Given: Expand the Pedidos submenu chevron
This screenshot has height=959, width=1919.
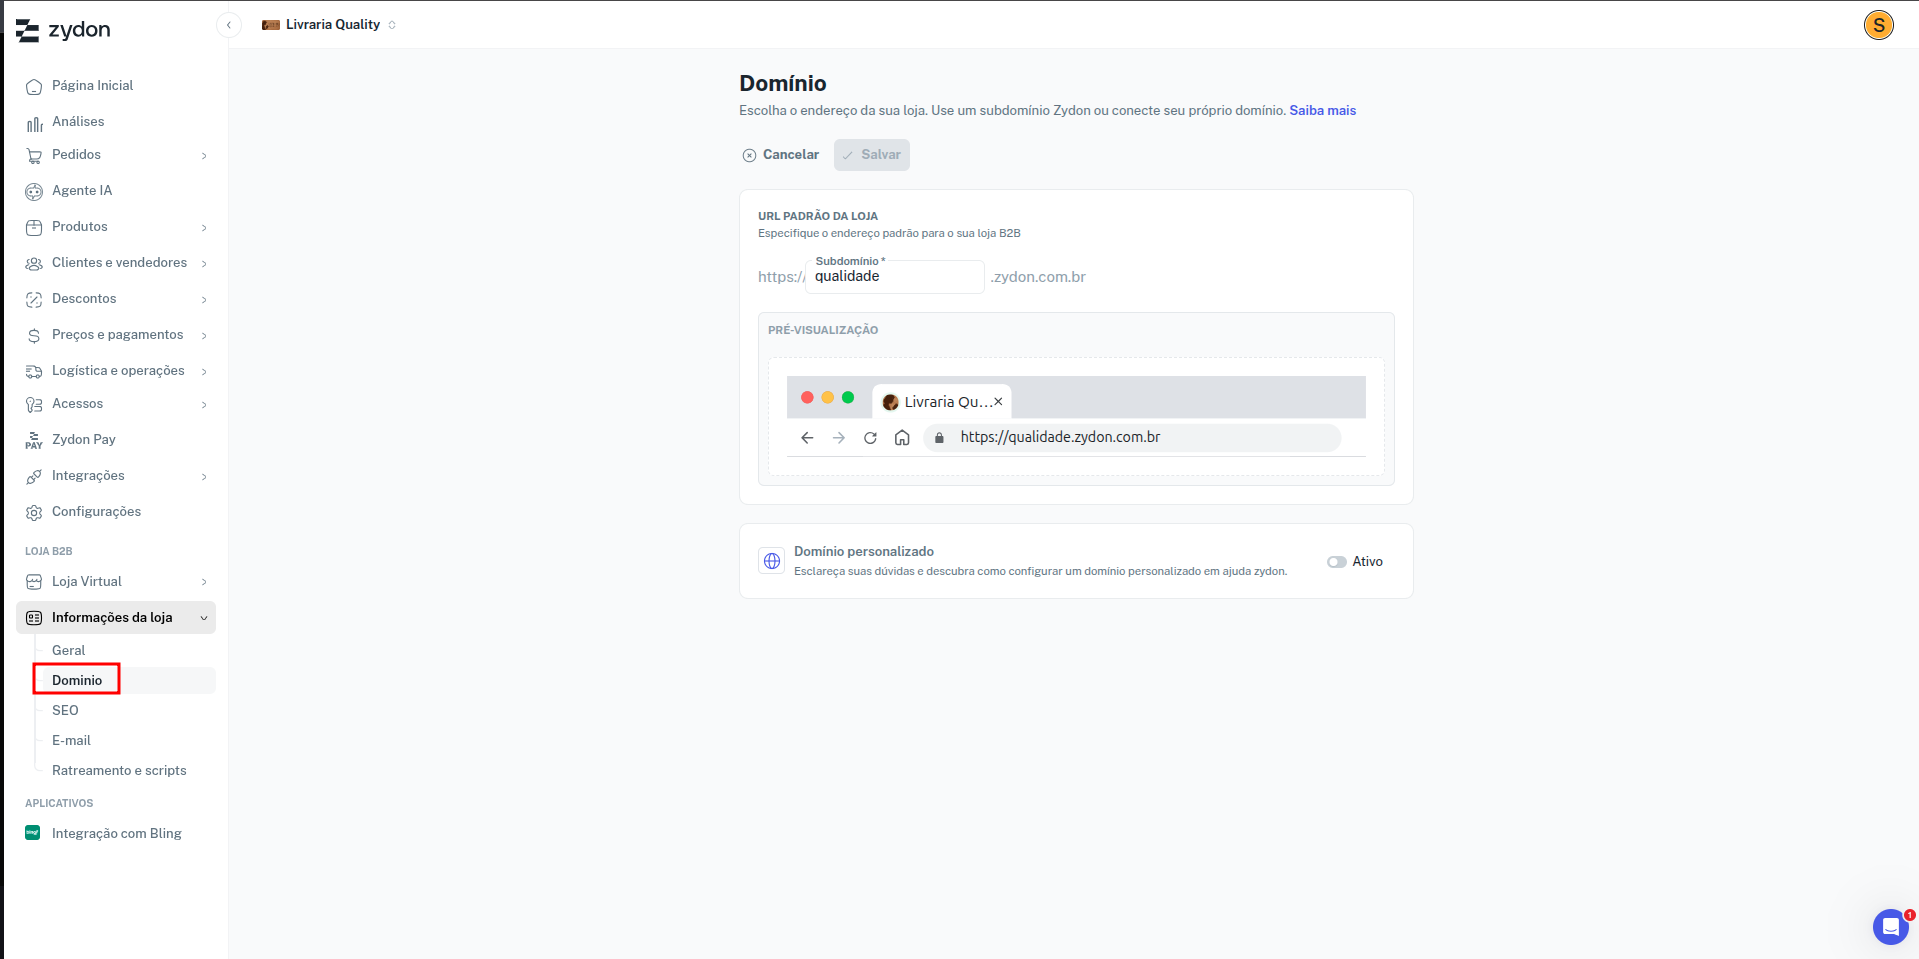Looking at the screenshot, I should (204, 156).
